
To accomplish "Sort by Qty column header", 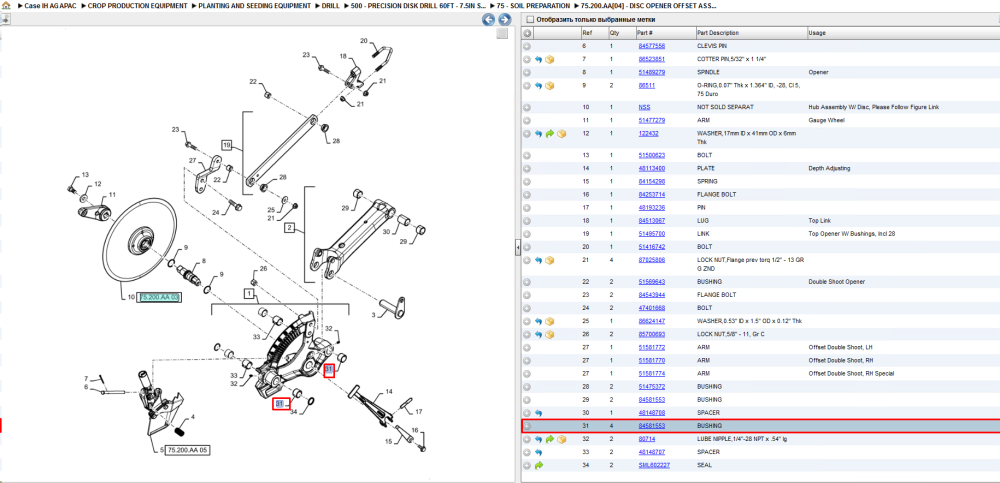I will [622, 33].
